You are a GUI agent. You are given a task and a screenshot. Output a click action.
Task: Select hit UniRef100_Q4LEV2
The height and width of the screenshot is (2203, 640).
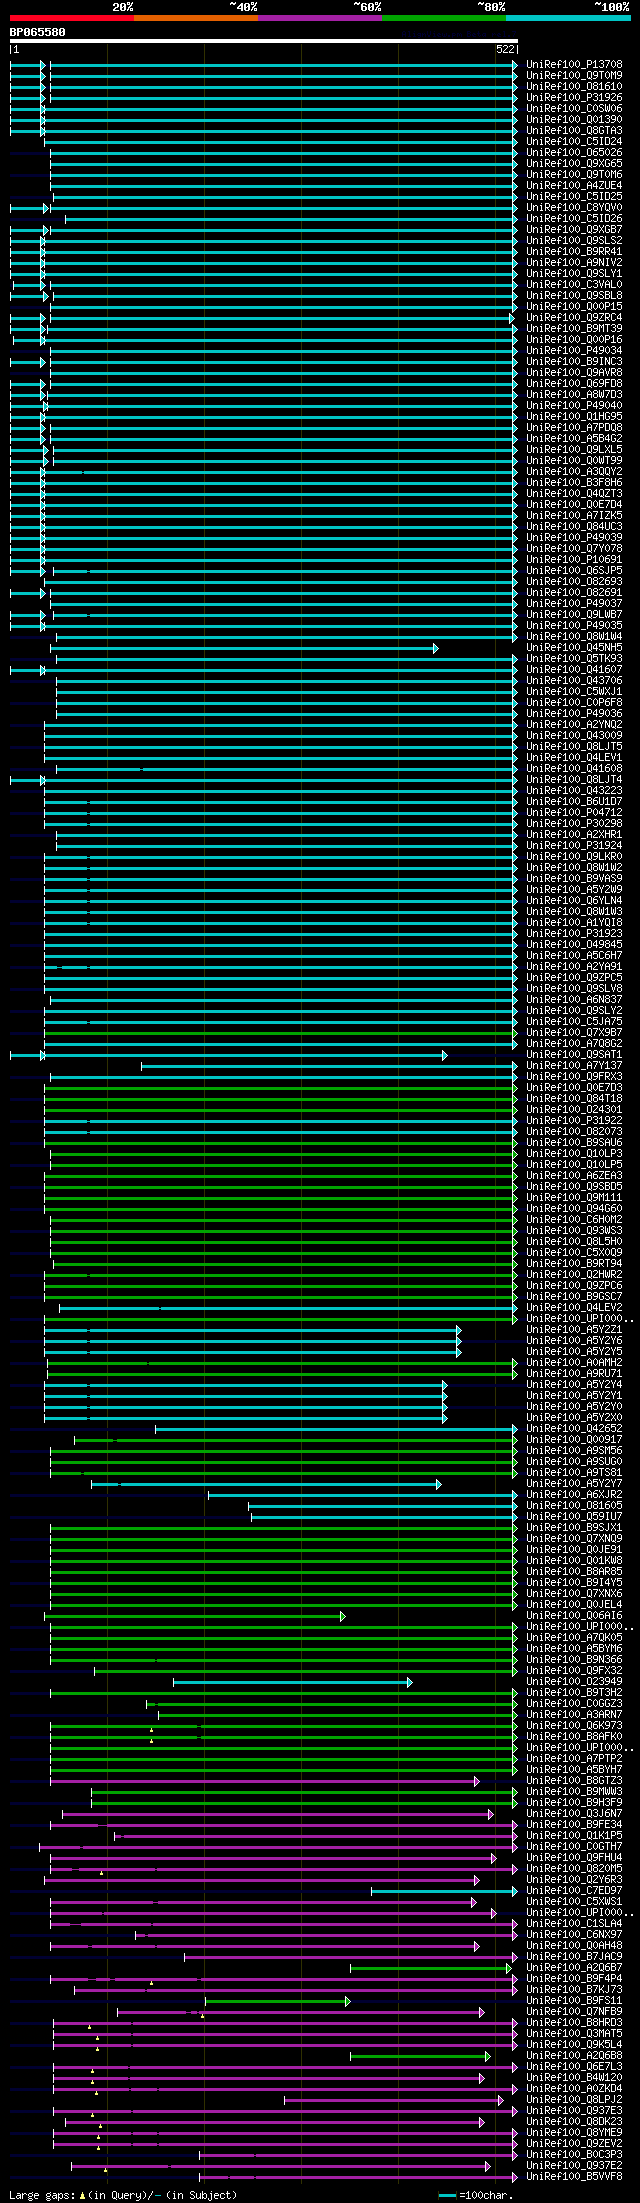pos(574,1308)
